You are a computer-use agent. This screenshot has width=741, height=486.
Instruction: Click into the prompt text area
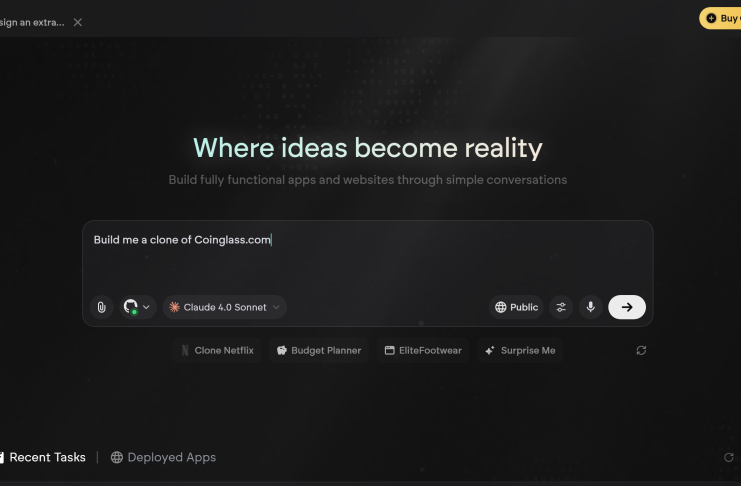(368, 258)
